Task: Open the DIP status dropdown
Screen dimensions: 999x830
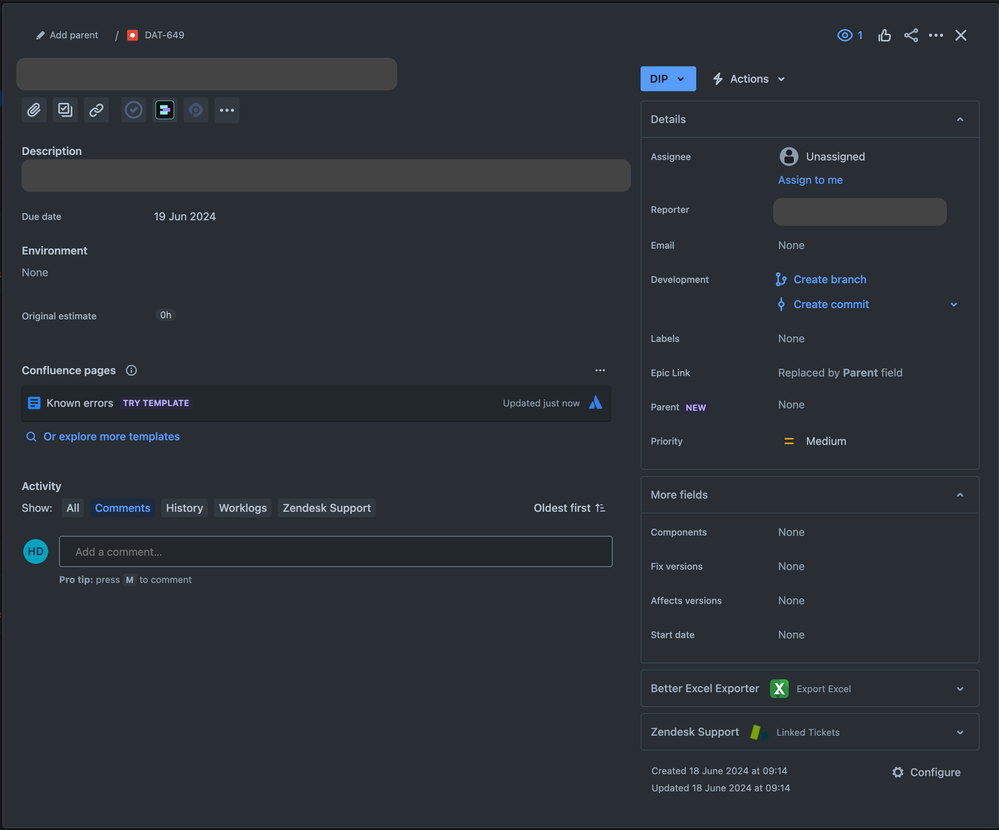Action: coord(668,79)
